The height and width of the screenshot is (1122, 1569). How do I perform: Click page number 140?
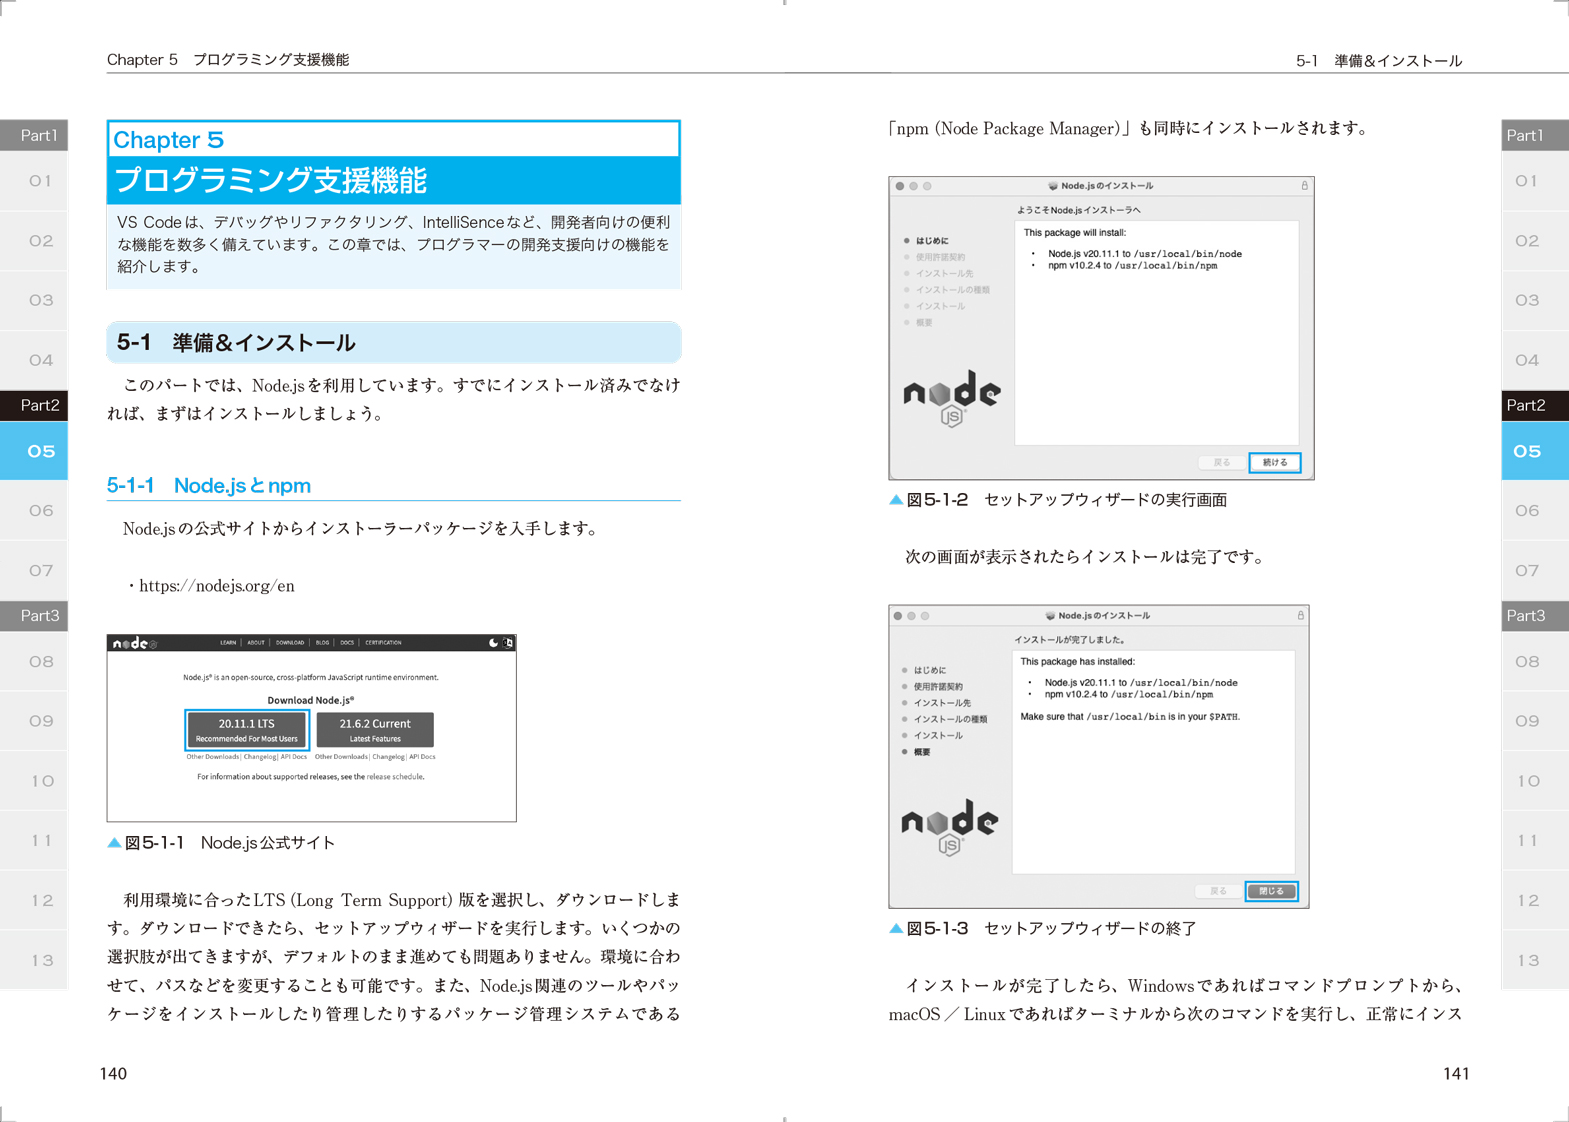[113, 1073]
